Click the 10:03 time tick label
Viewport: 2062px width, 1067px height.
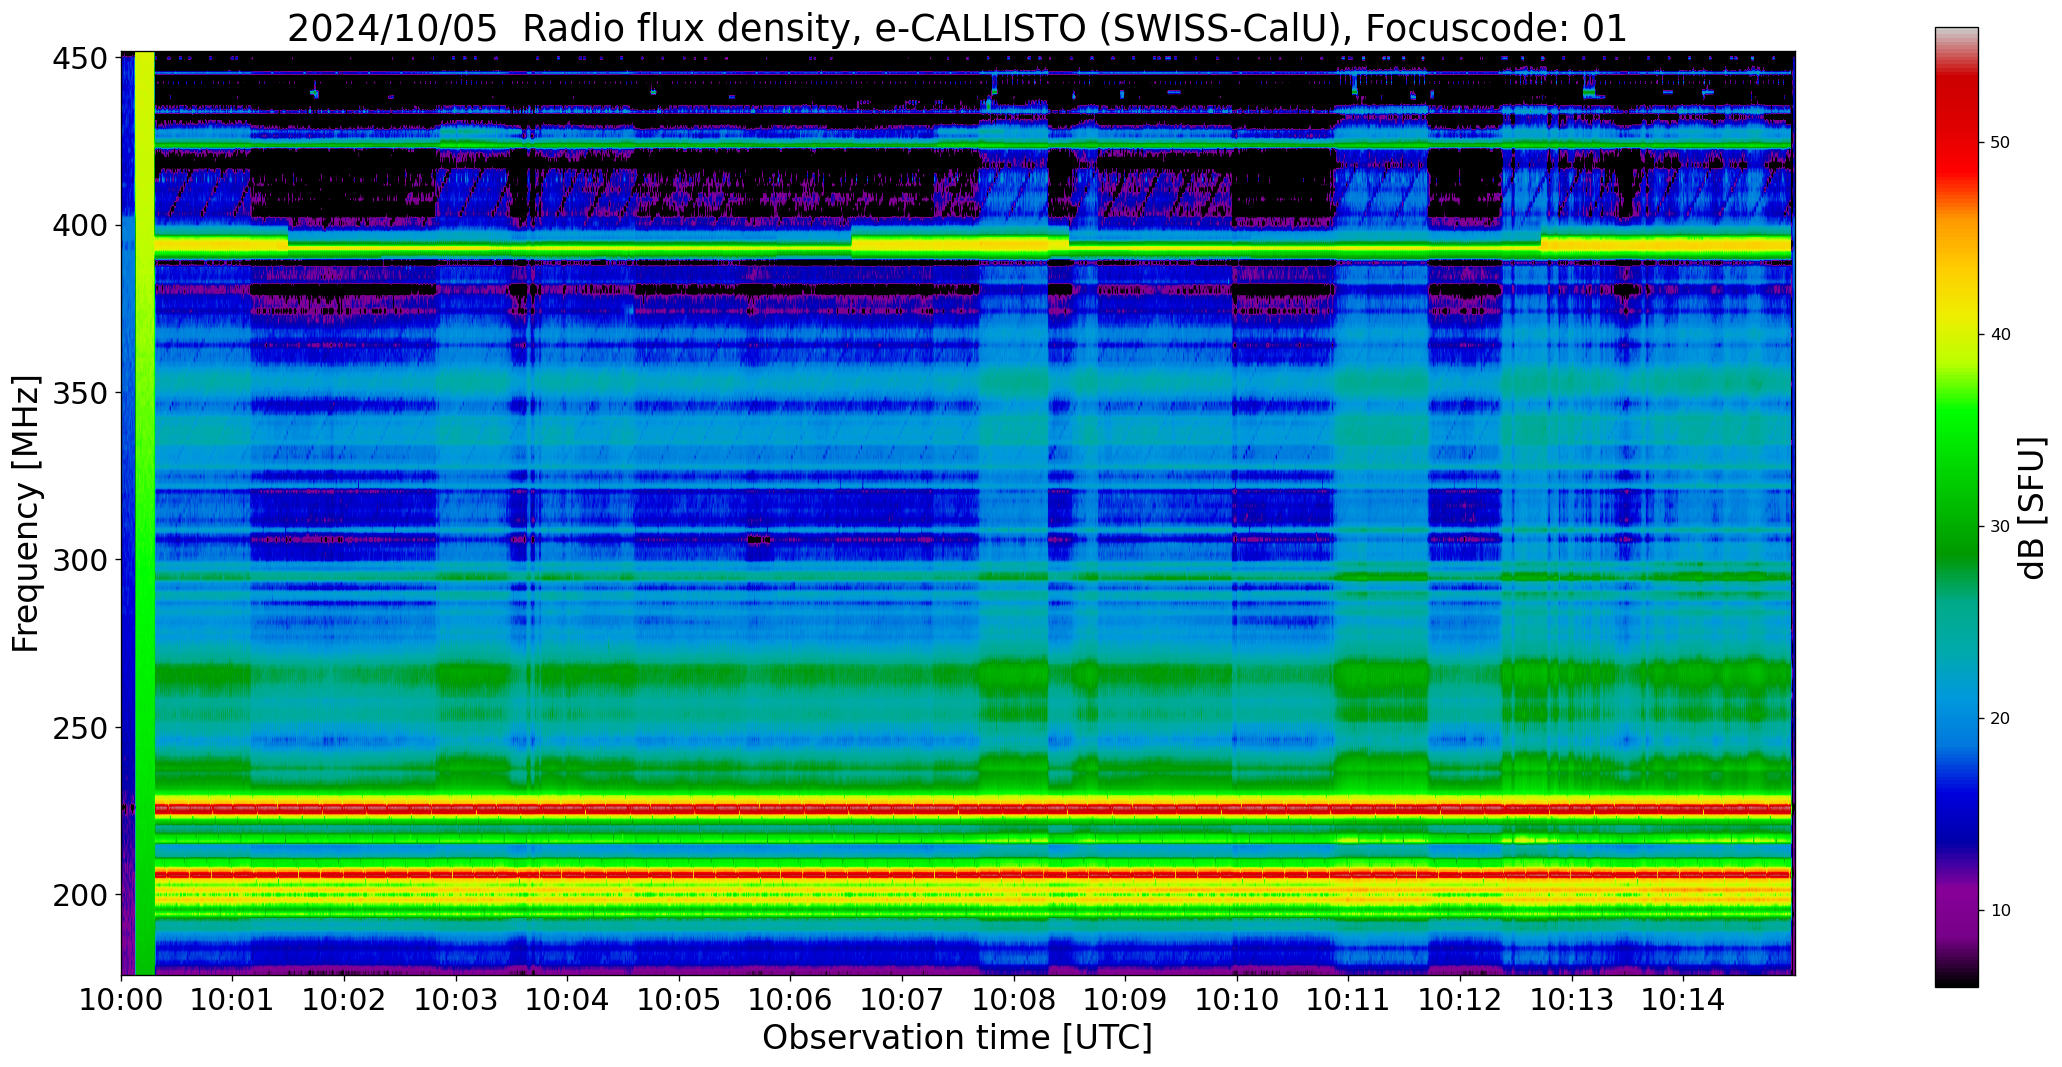pyautogui.click(x=456, y=999)
